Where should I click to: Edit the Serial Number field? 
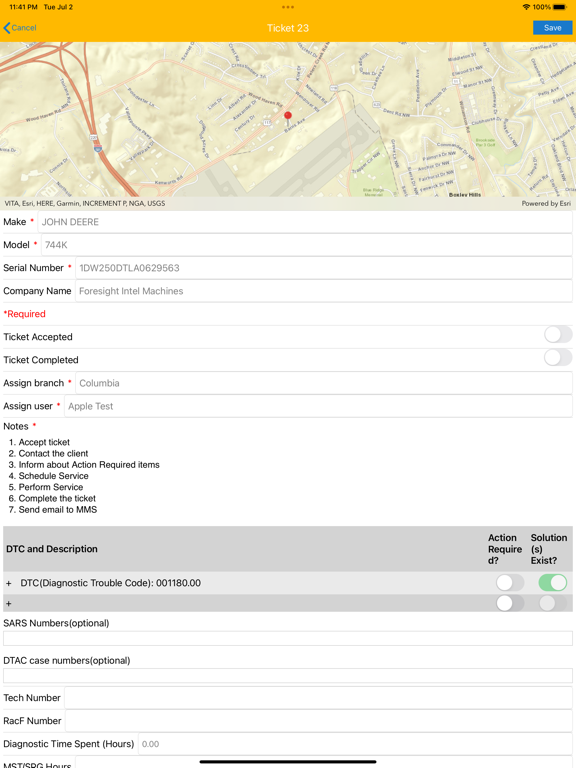click(324, 268)
